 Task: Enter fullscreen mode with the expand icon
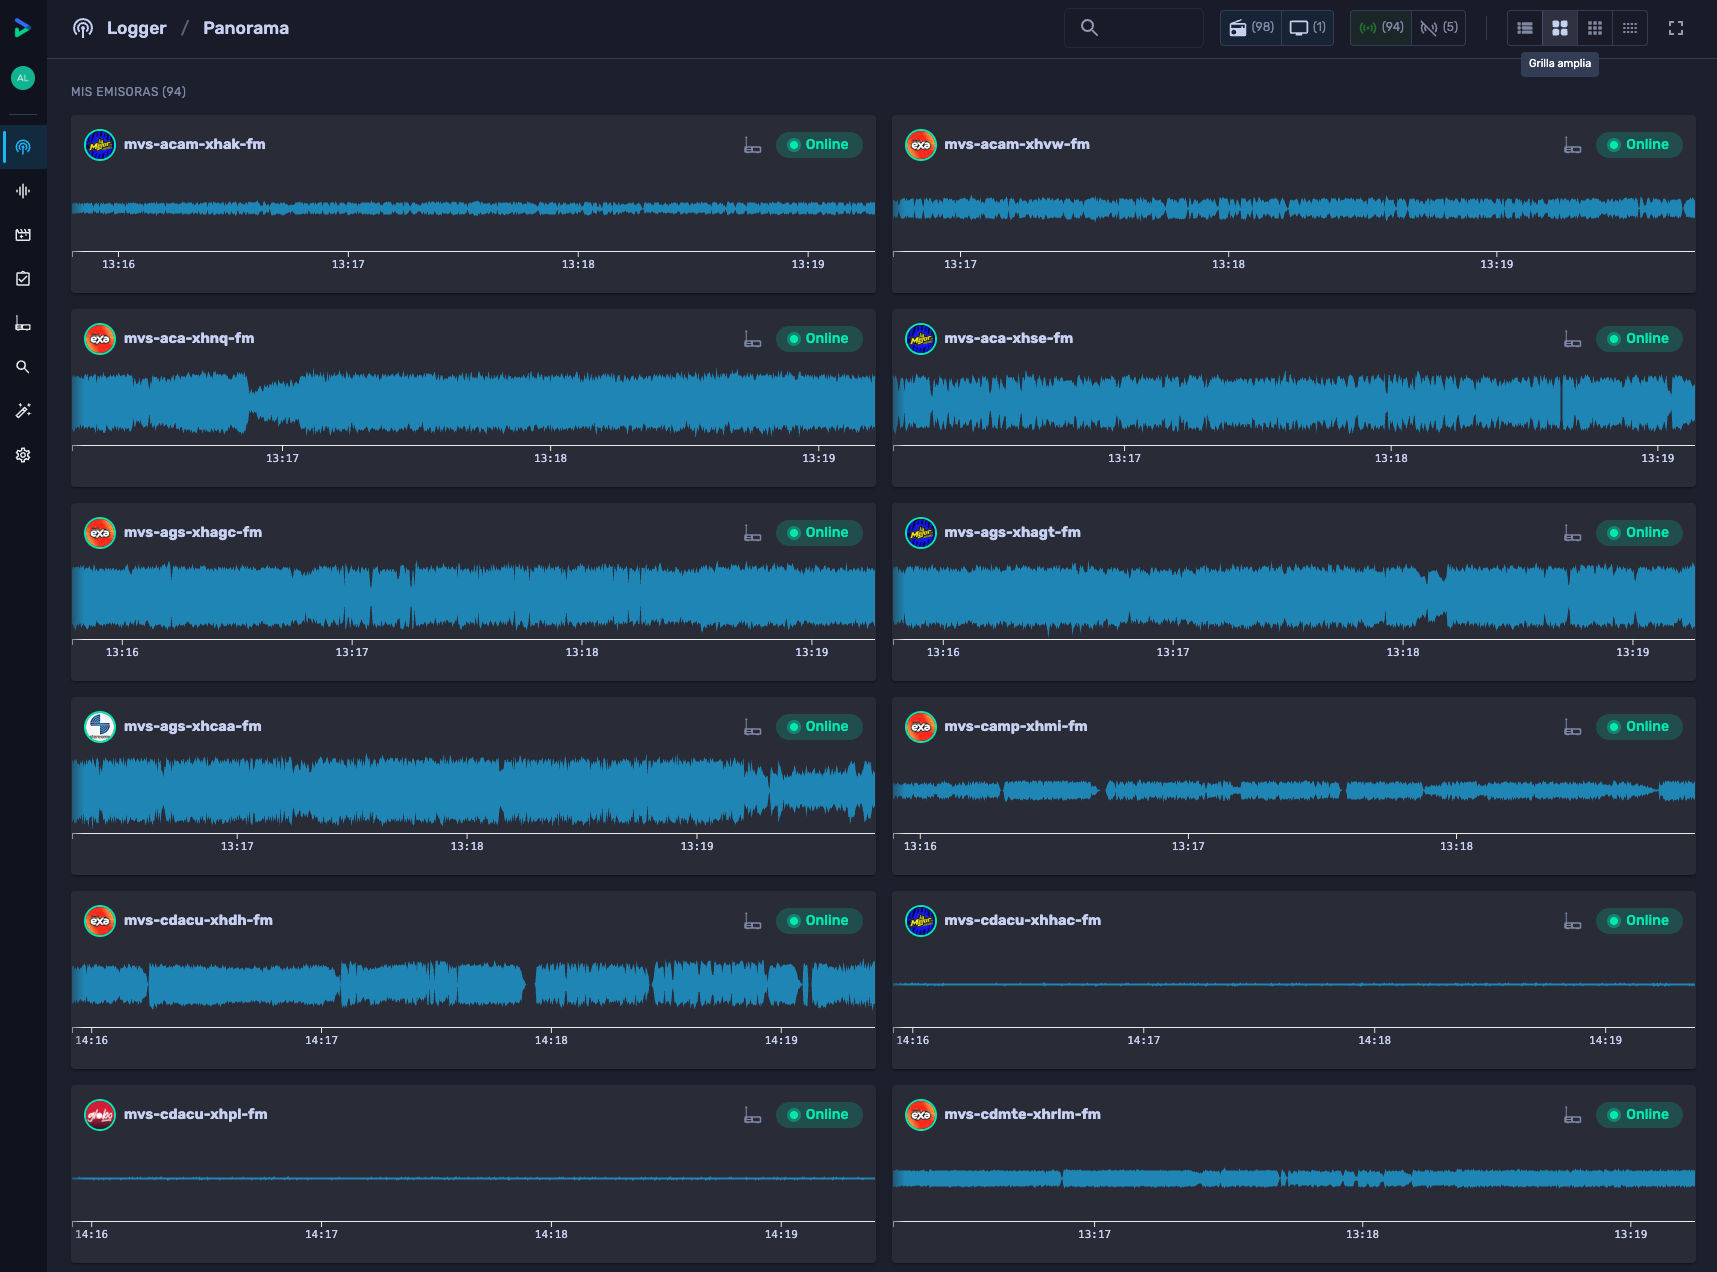pyautogui.click(x=1676, y=28)
